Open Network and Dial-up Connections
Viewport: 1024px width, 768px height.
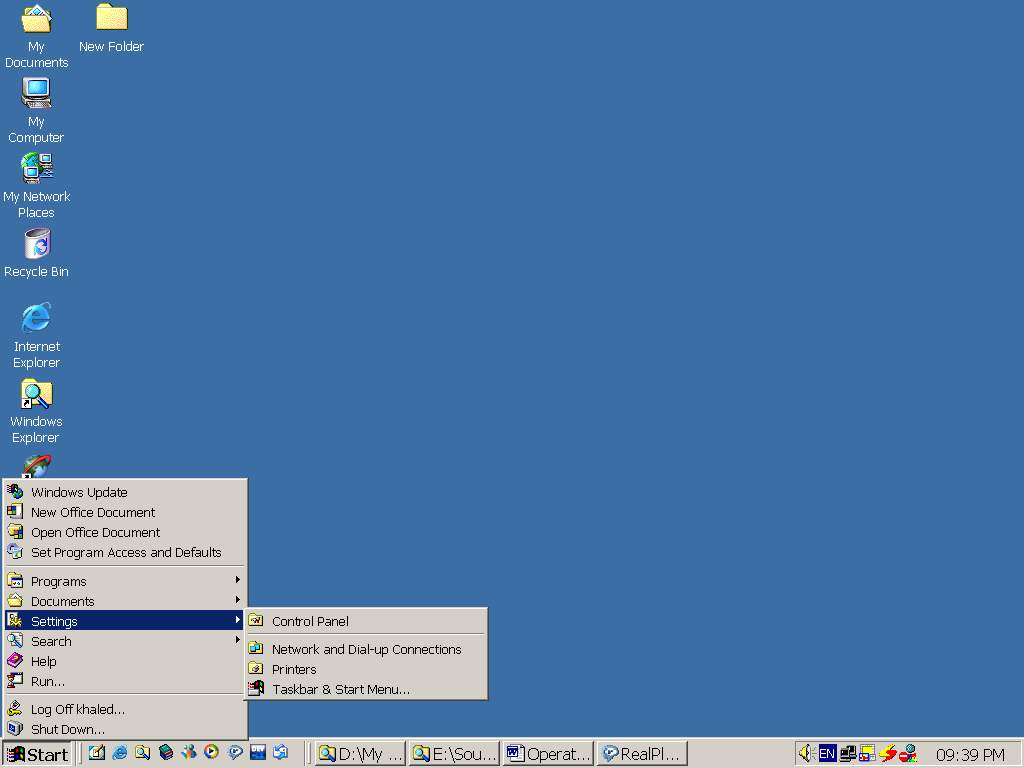tap(366, 649)
